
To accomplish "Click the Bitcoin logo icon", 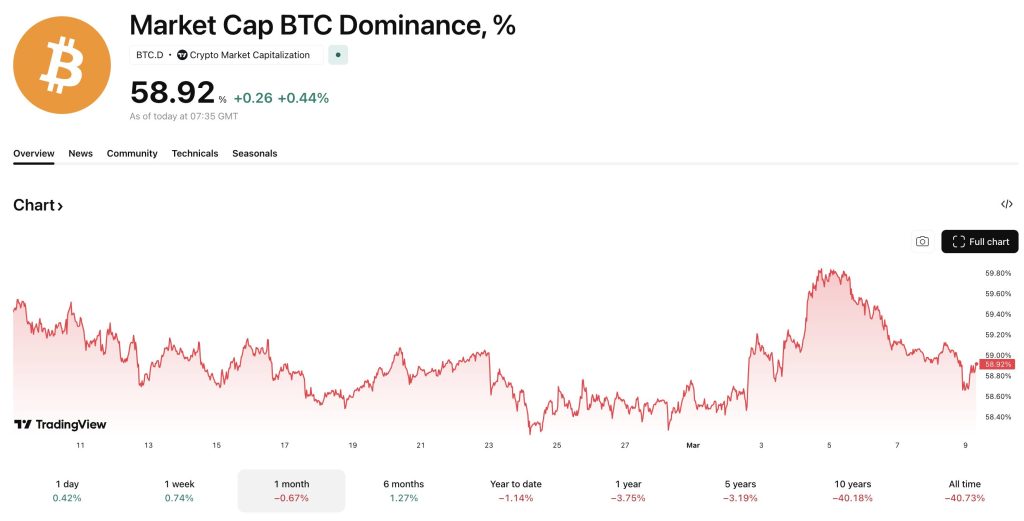I will click(x=62, y=65).
